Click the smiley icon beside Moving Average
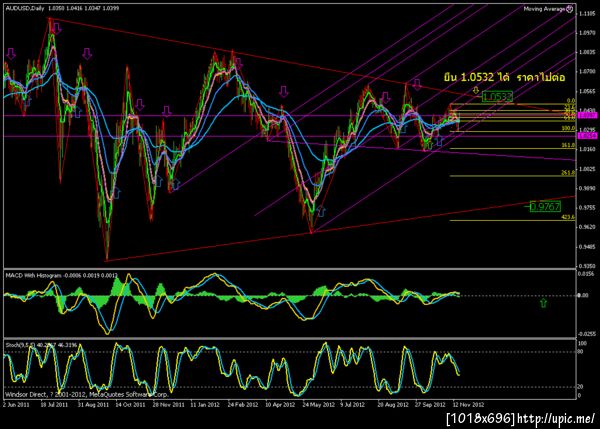 click(570, 9)
